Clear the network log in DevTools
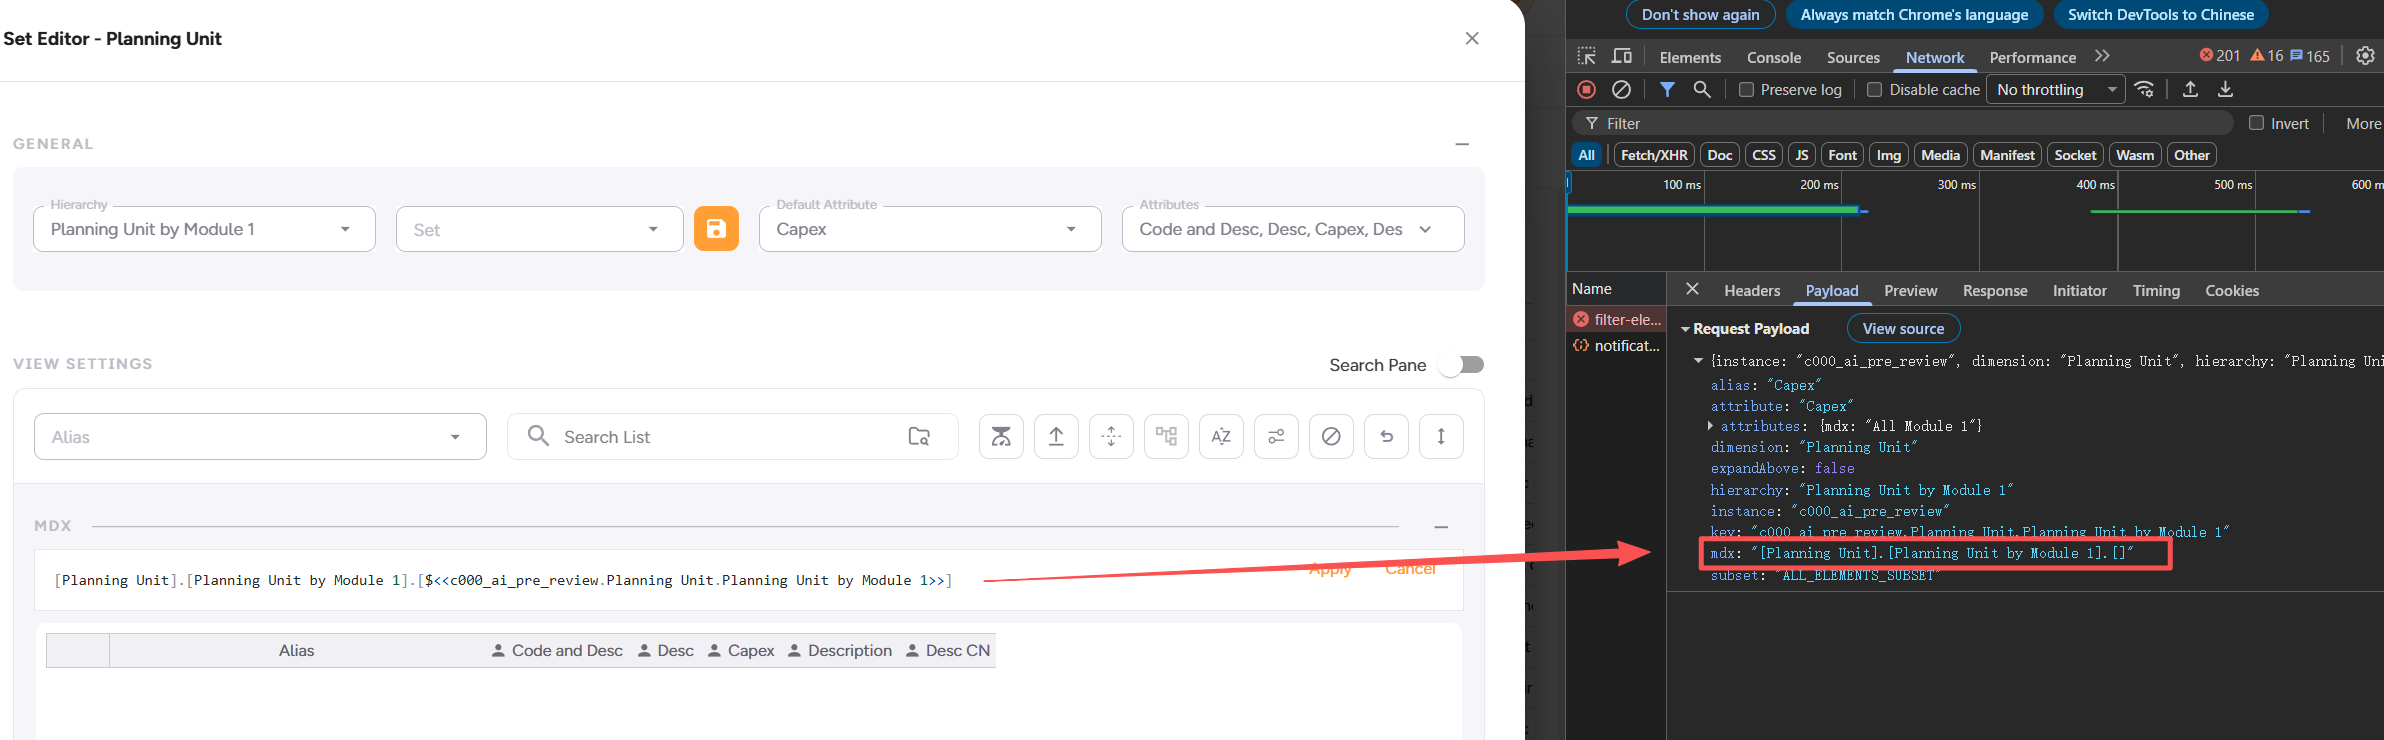 coord(1622,90)
